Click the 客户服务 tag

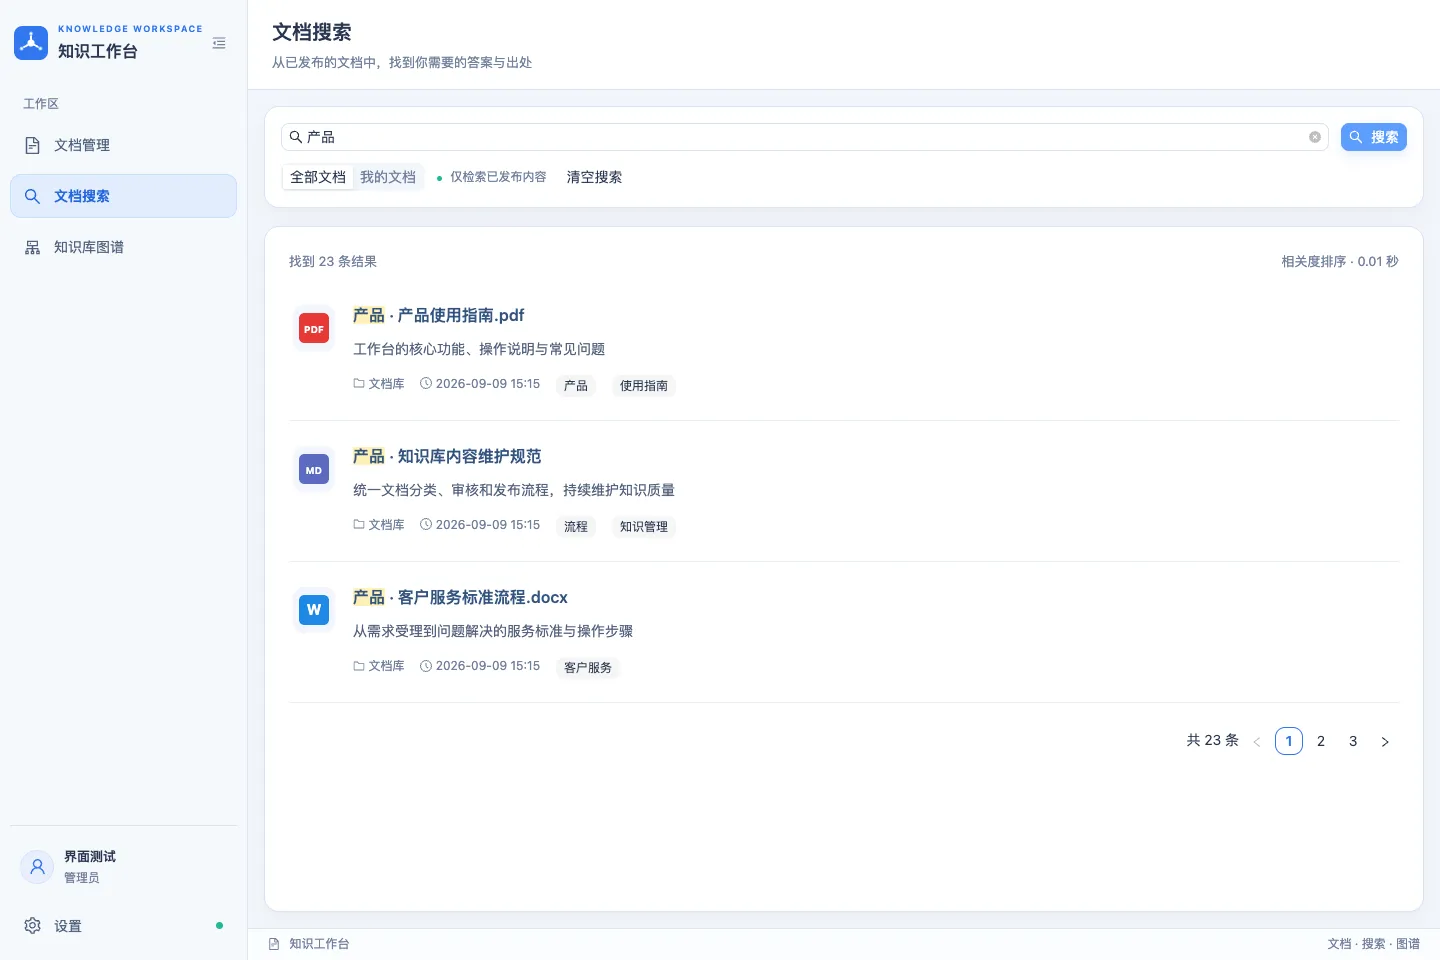click(588, 668)
